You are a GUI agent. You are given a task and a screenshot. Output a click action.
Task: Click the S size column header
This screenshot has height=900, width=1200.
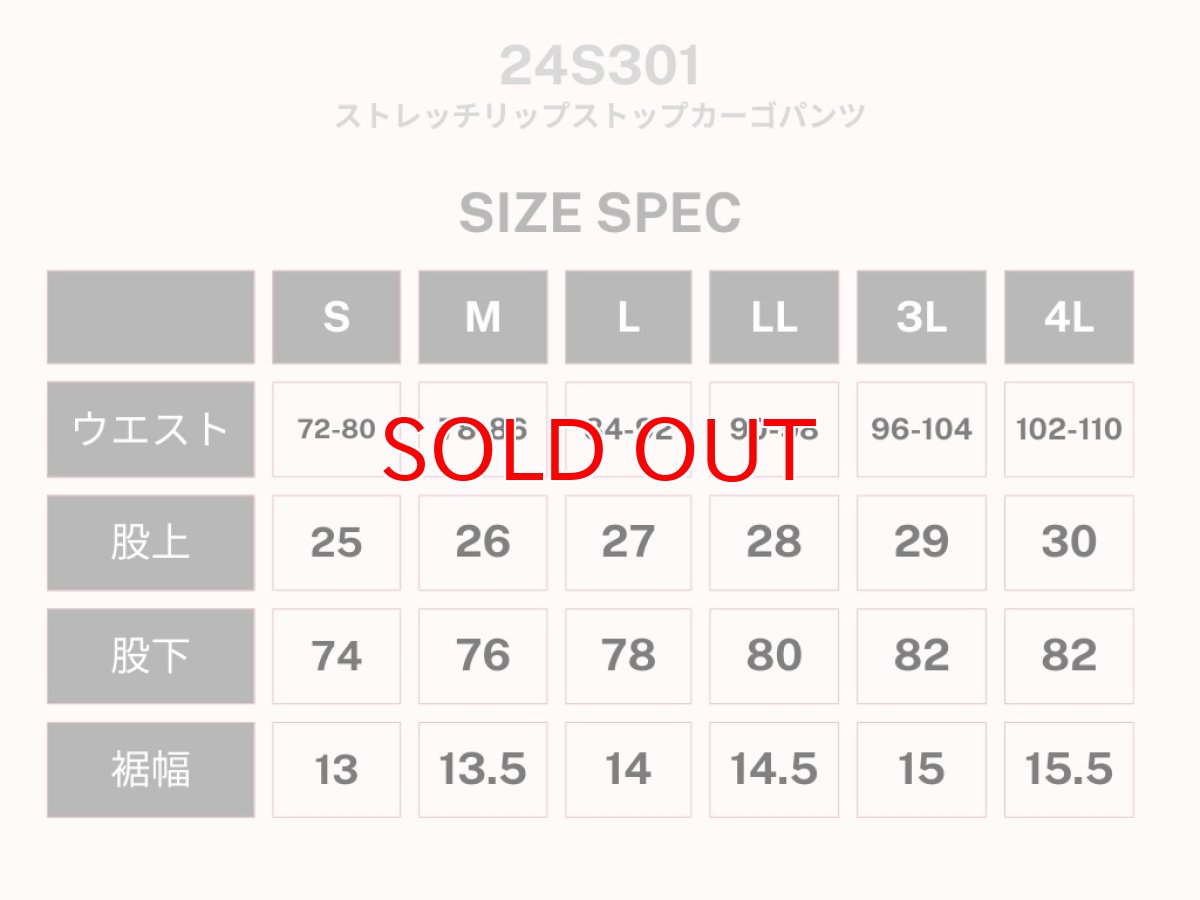point(336,317)
